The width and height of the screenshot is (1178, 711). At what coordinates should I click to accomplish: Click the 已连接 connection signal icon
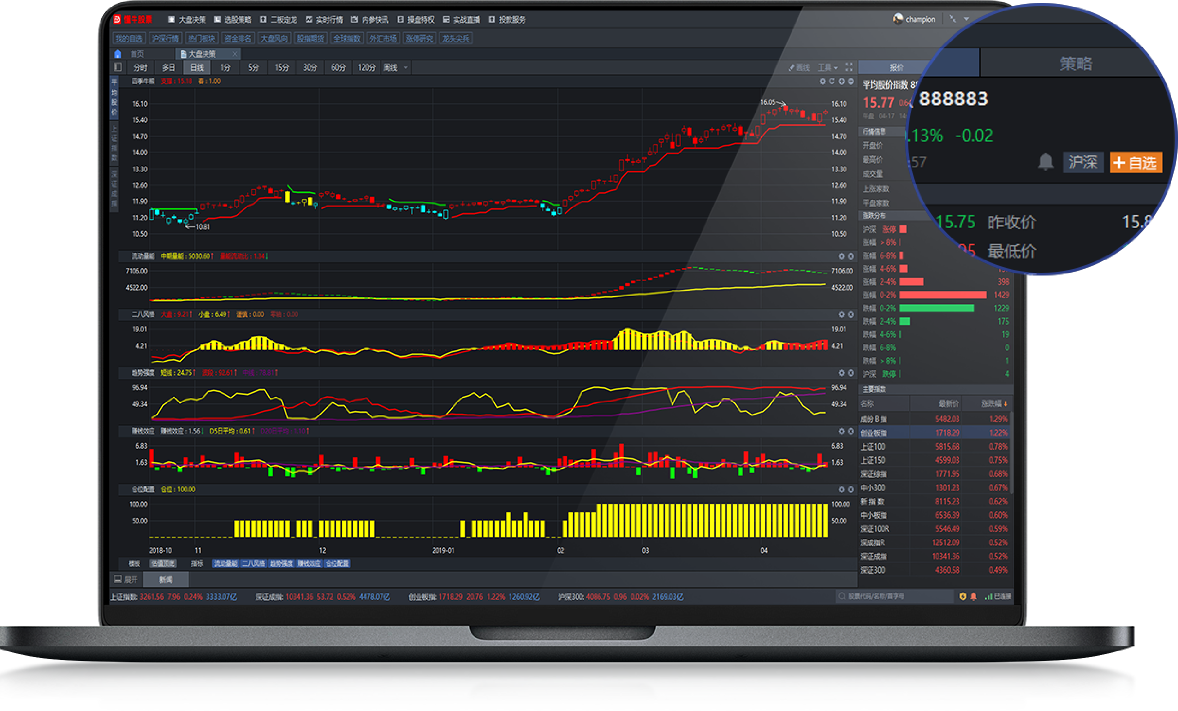click(x=987, y=597)
